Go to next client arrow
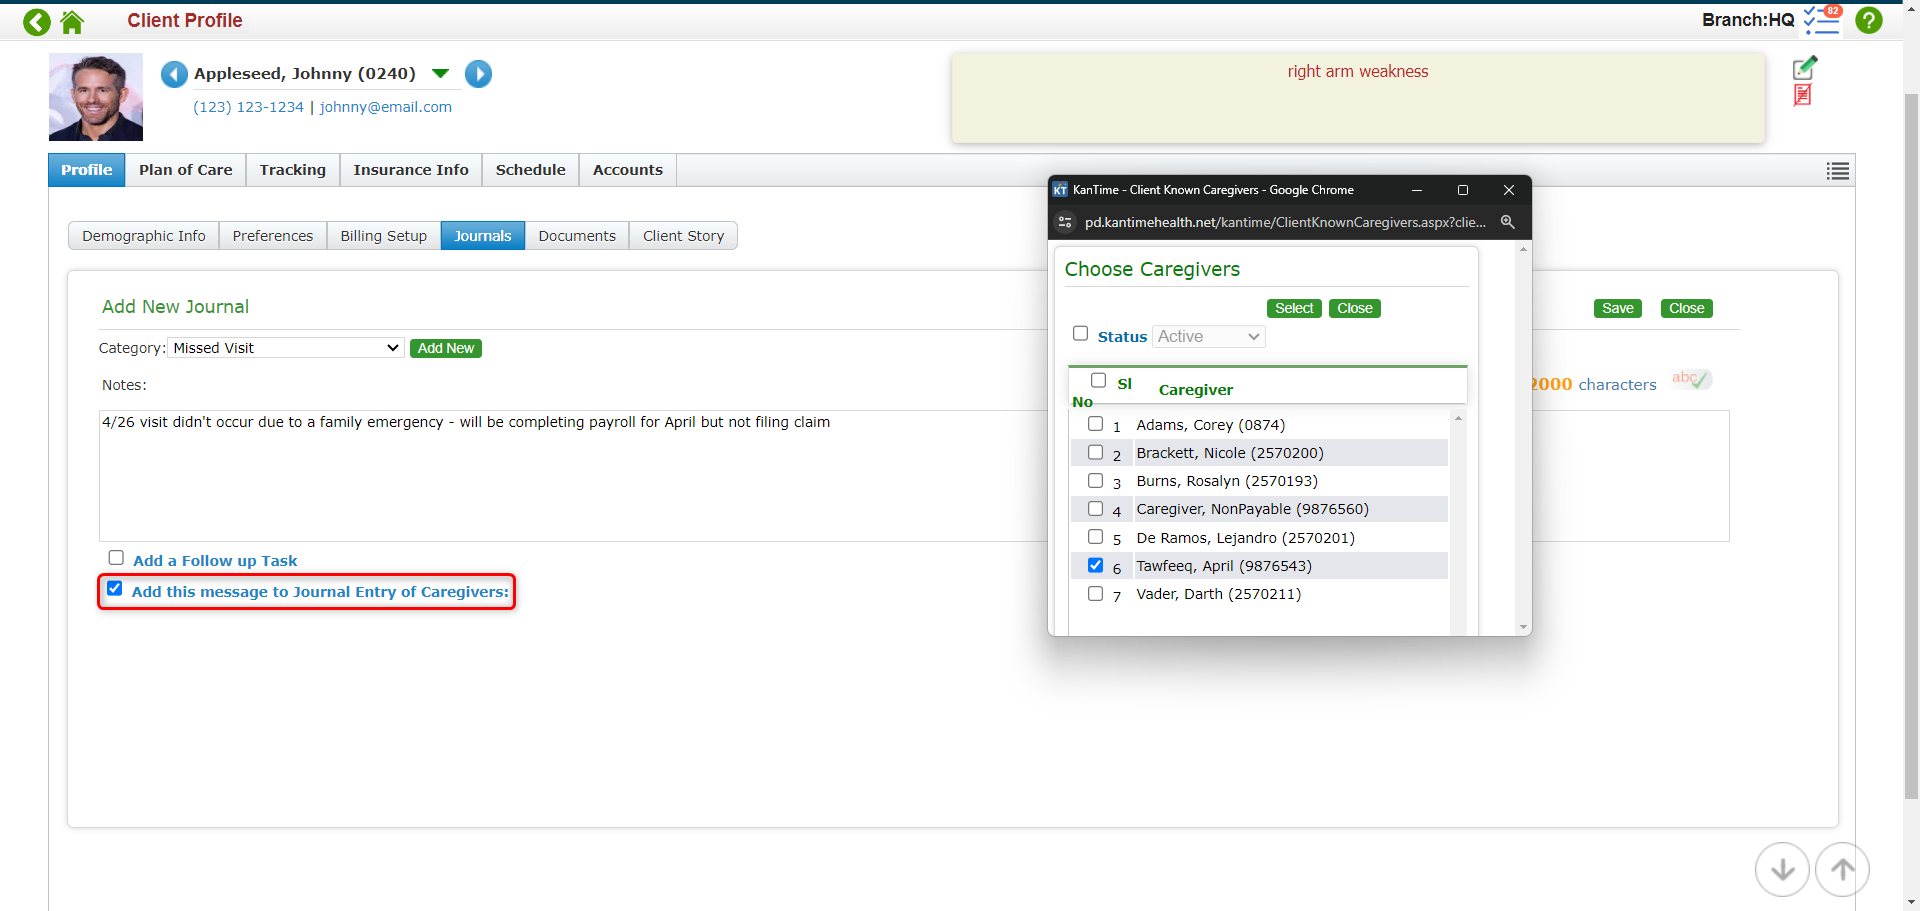 [x=478, y=74]
